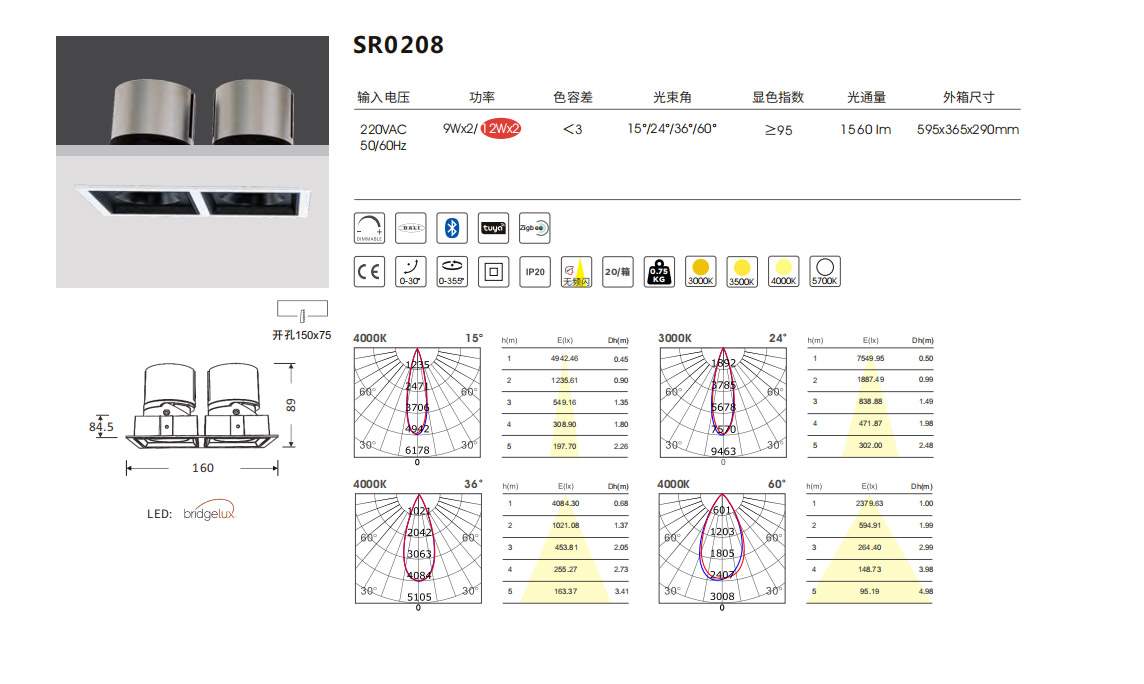1144x684 pixels.
Task: Click the 4000K 36° polar light distribution chart
Action: [x=418, y=548]
